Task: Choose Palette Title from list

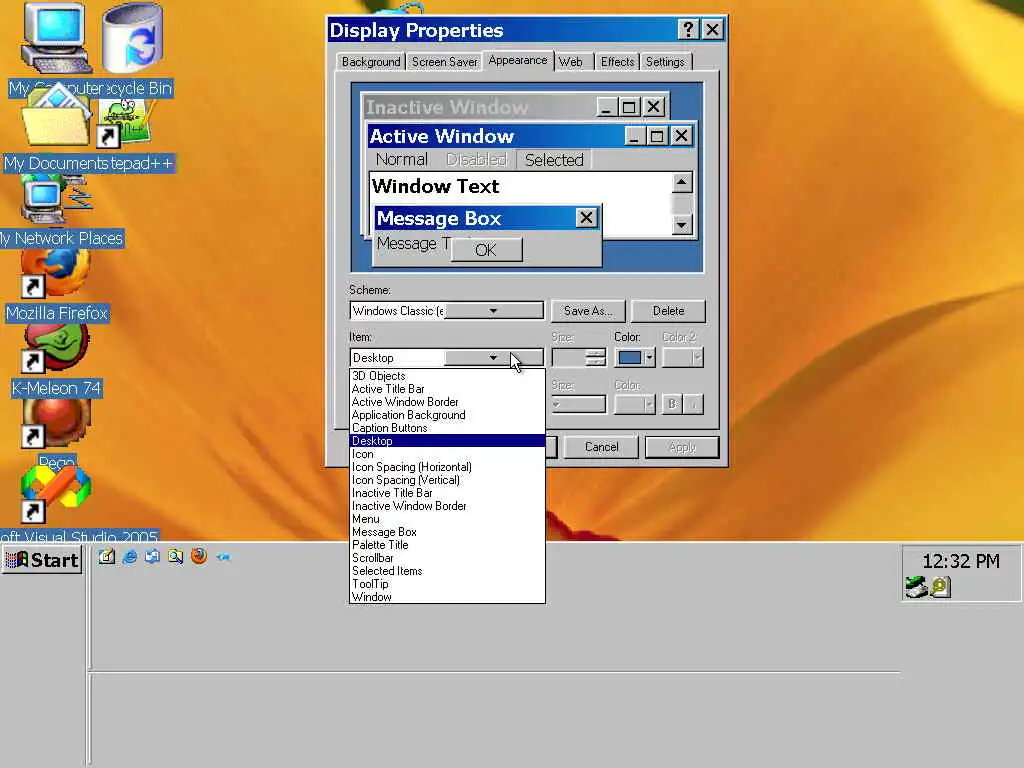Action: click(447, 545)
